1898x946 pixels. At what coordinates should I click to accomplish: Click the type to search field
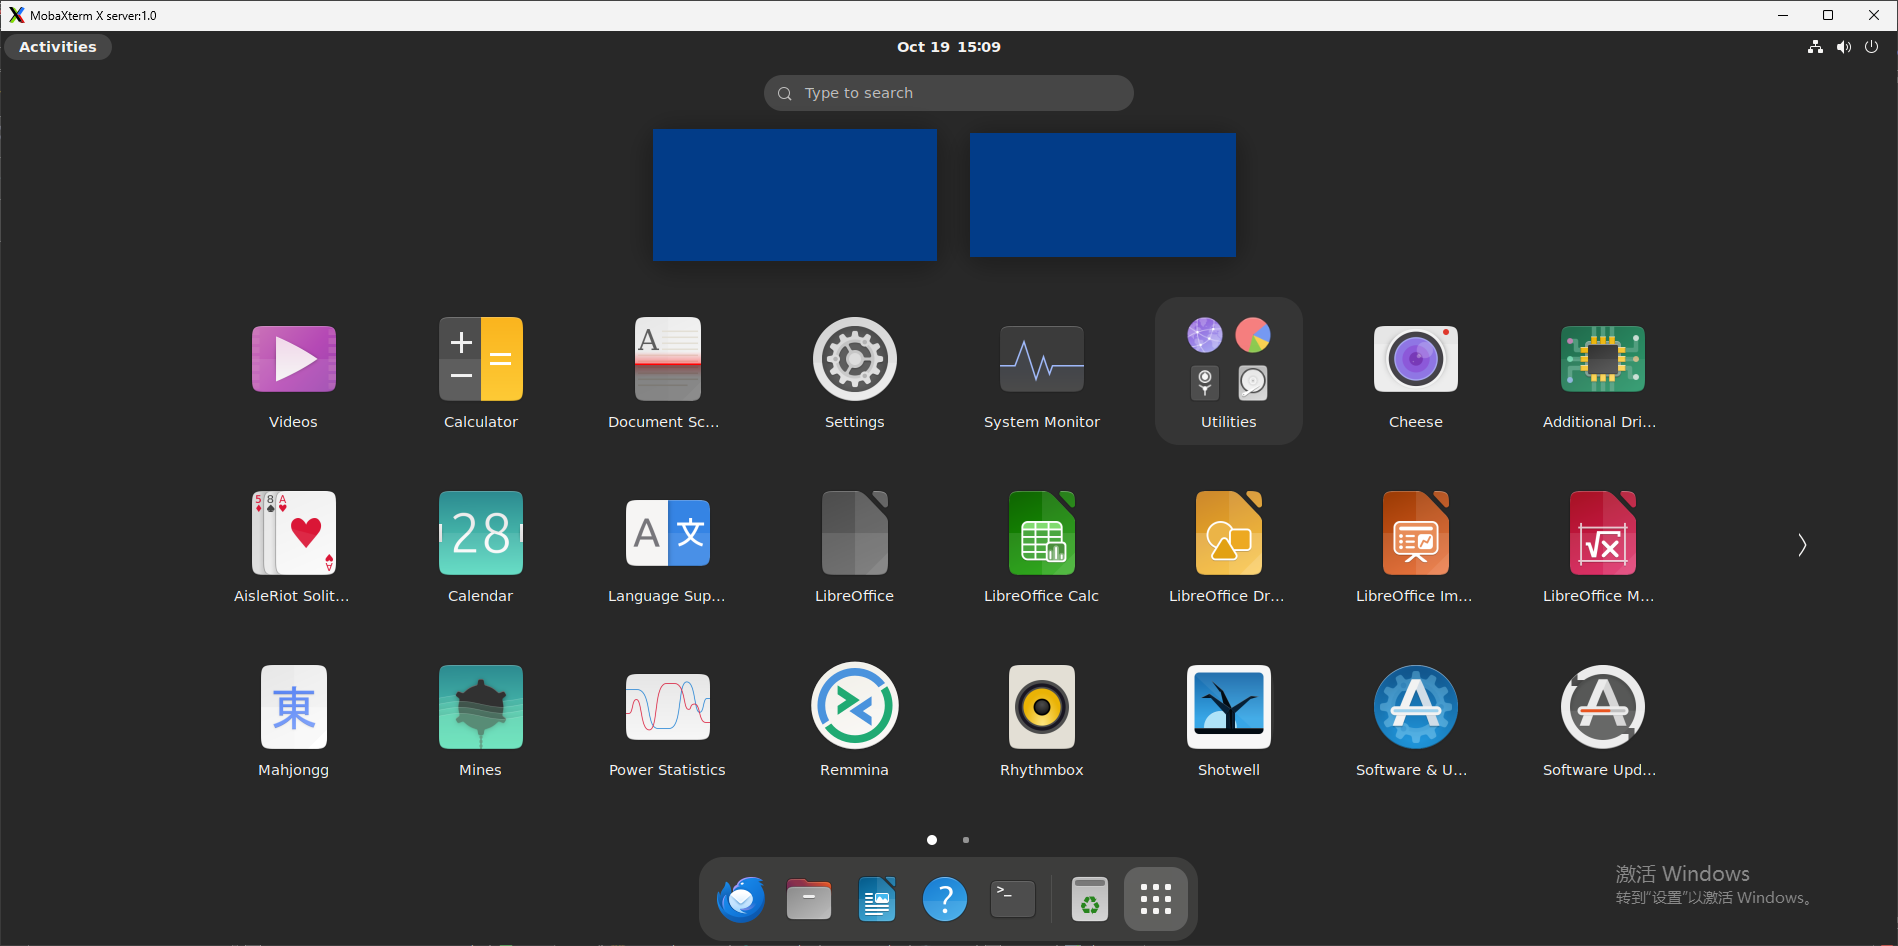(949, 93)
